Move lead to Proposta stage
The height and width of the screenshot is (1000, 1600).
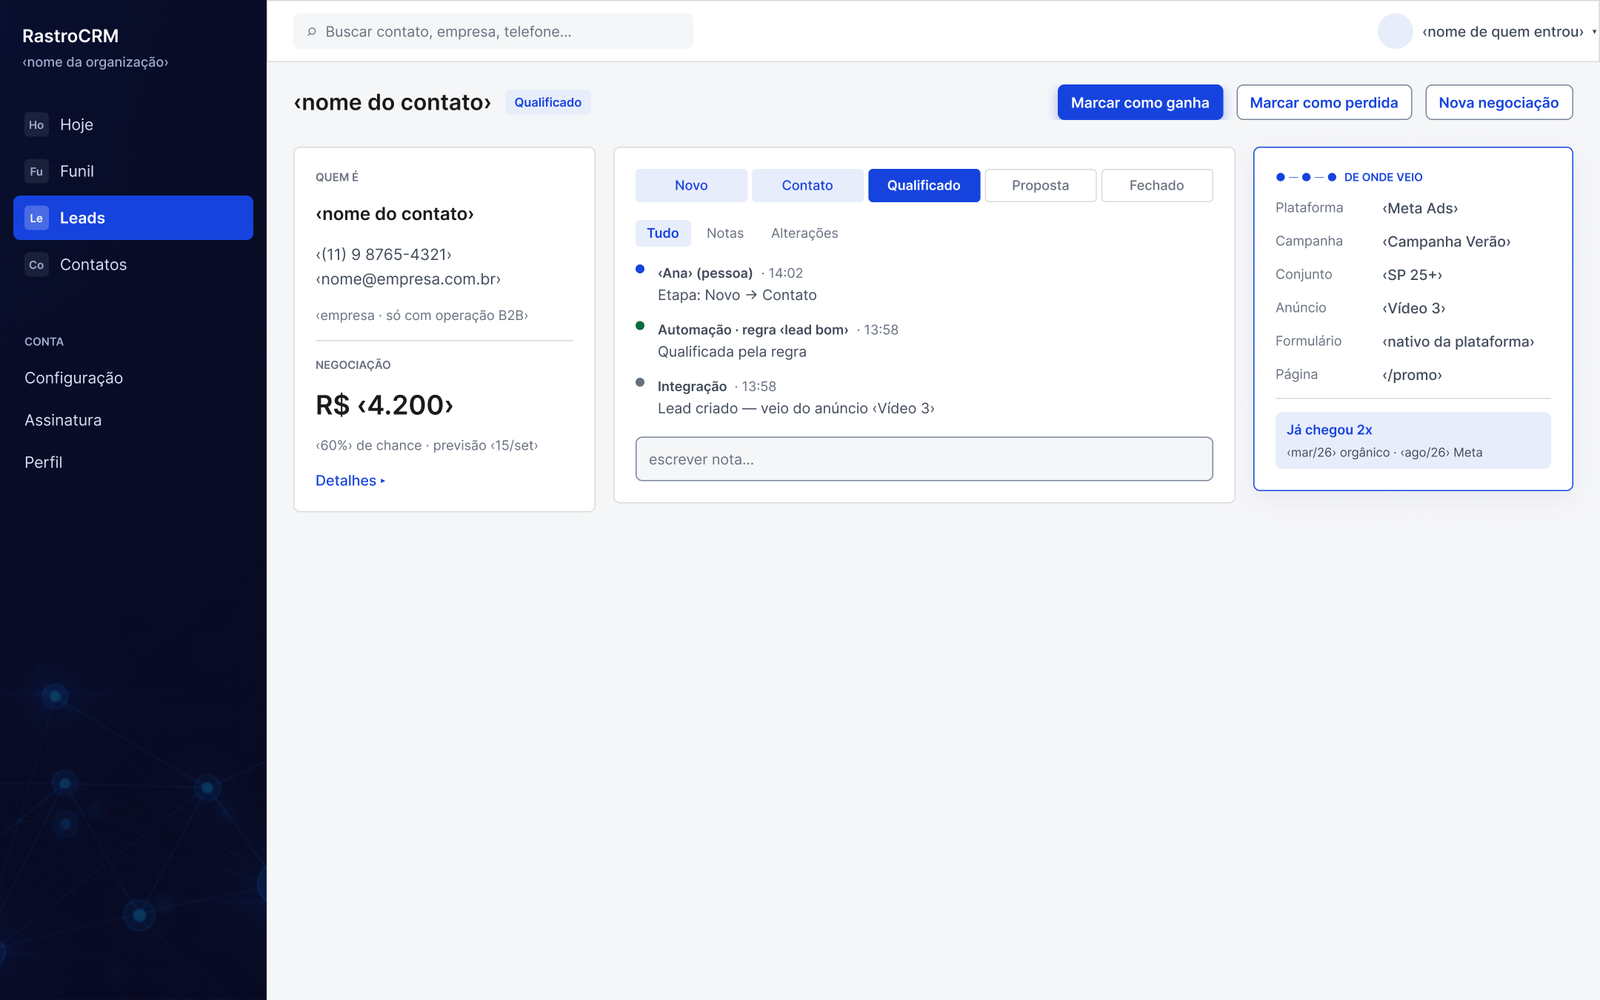coord(1040,185)
